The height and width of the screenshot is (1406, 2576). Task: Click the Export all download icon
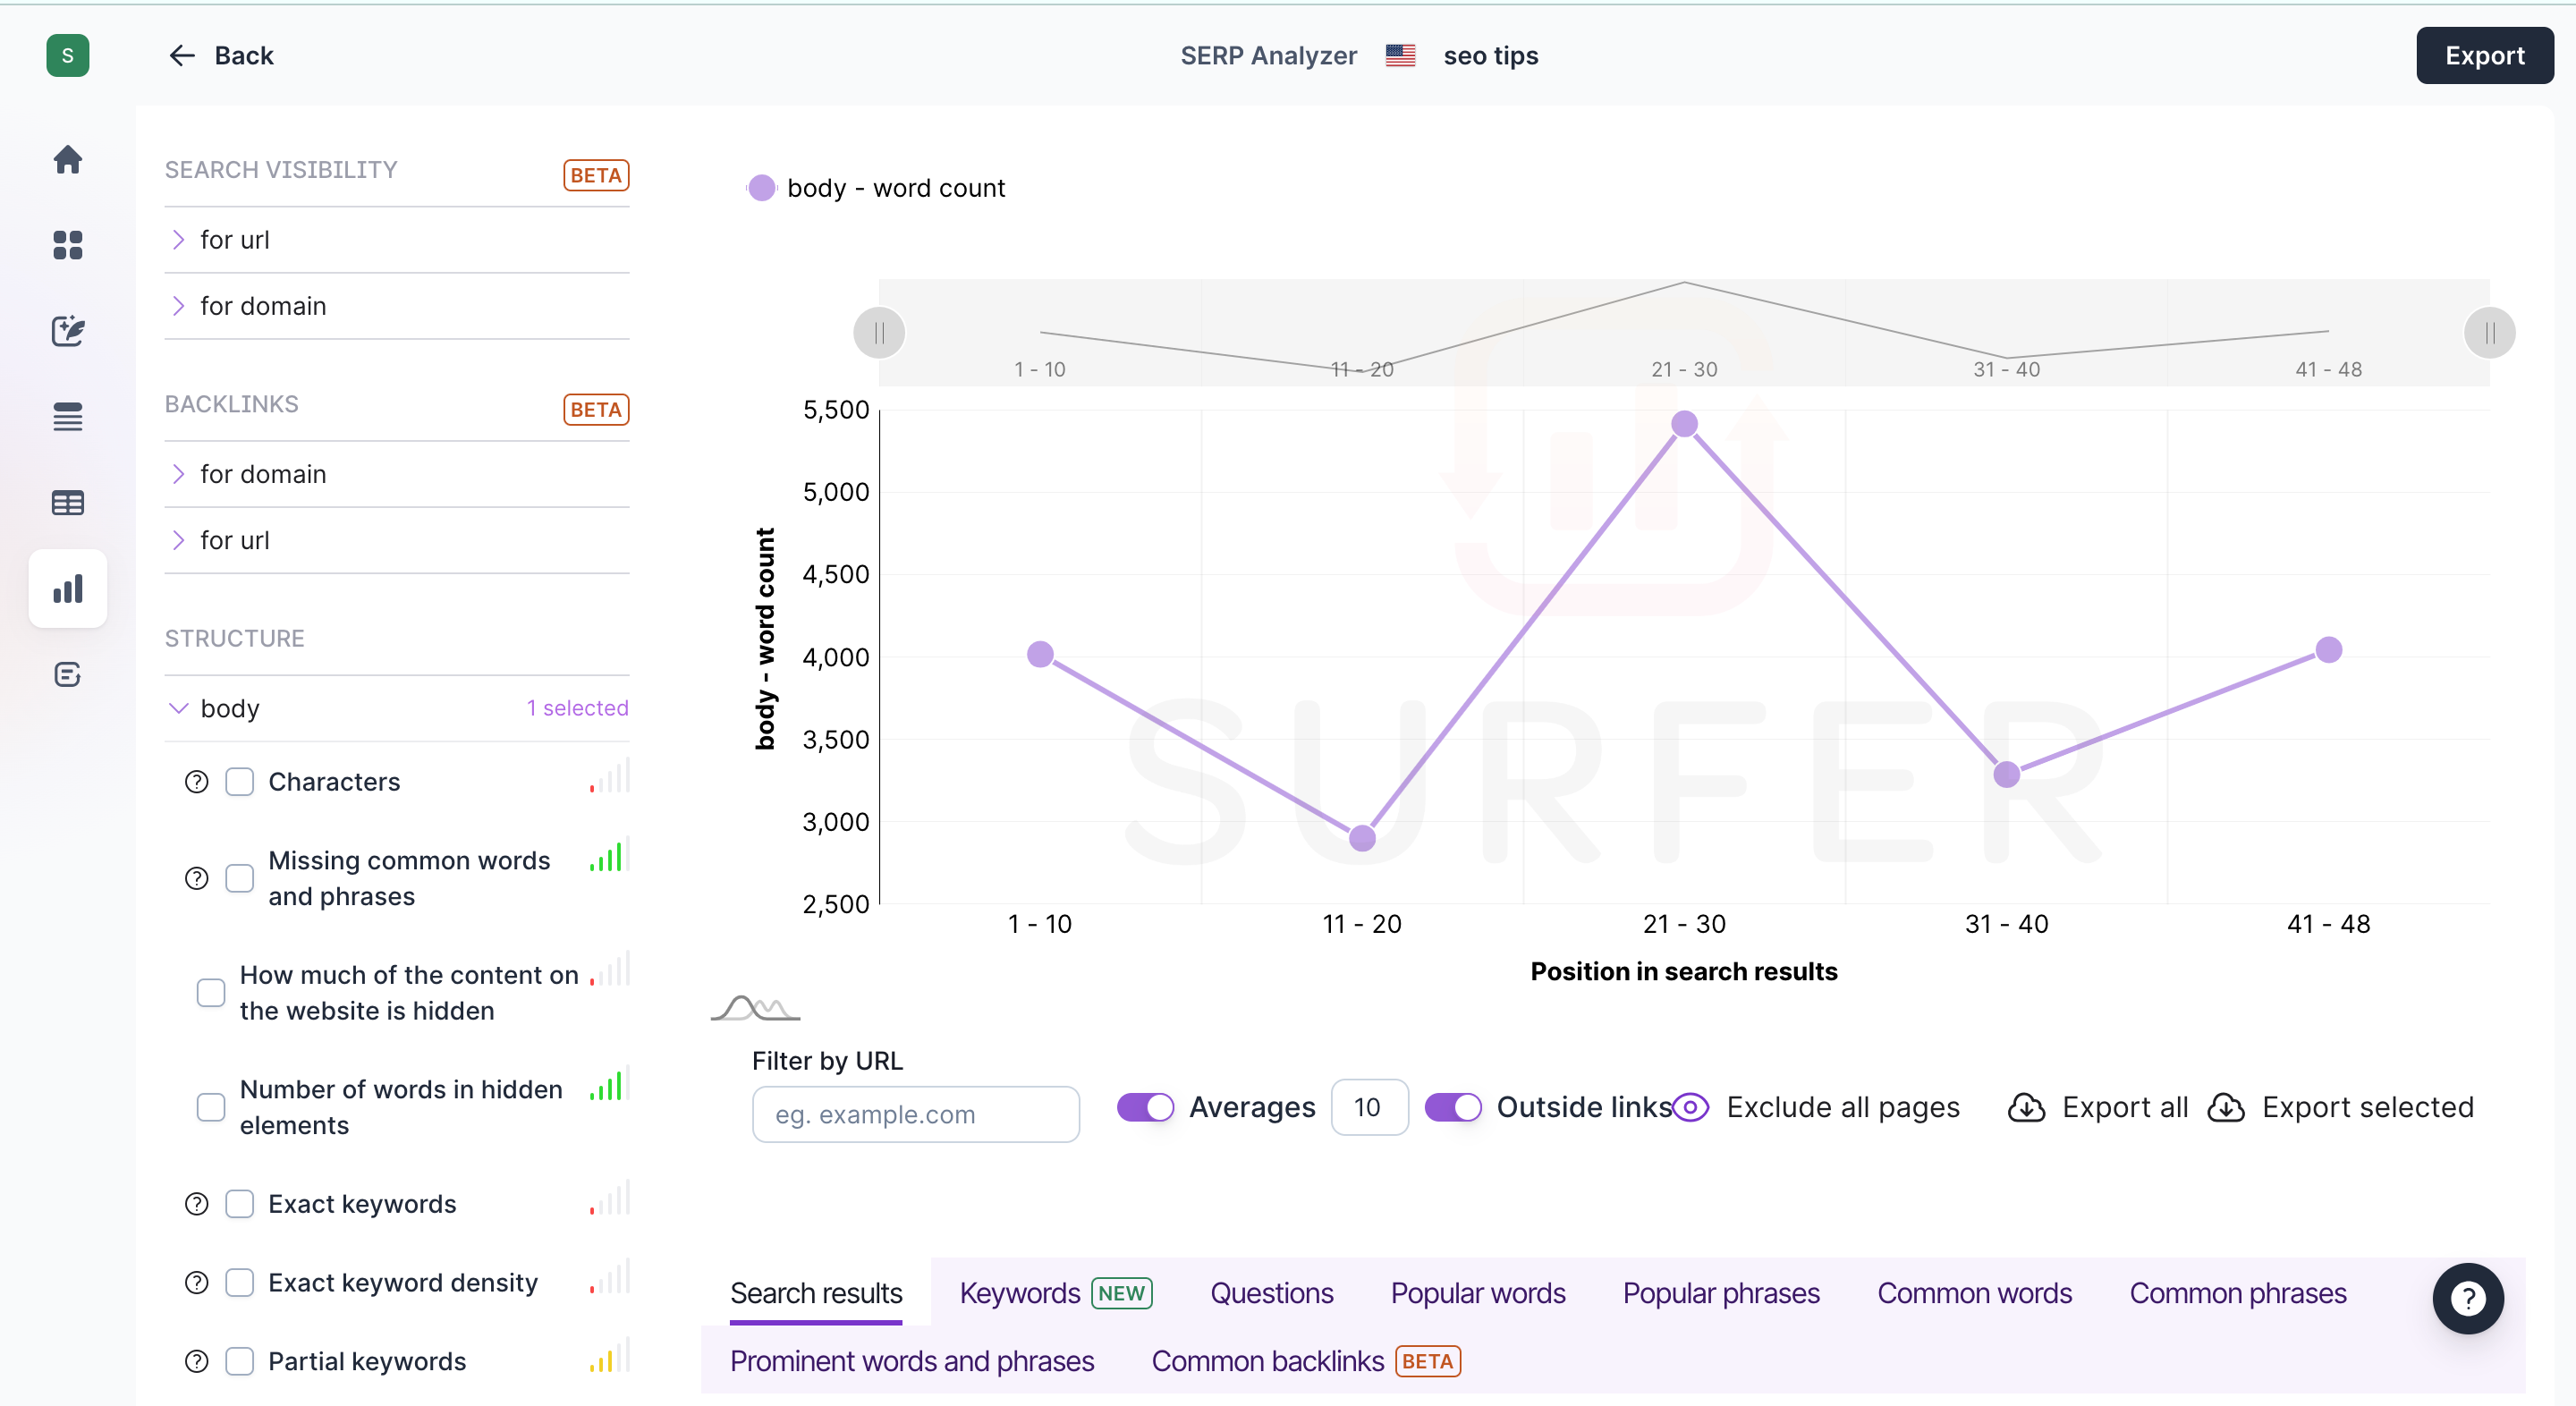tap(2026, 1107)
